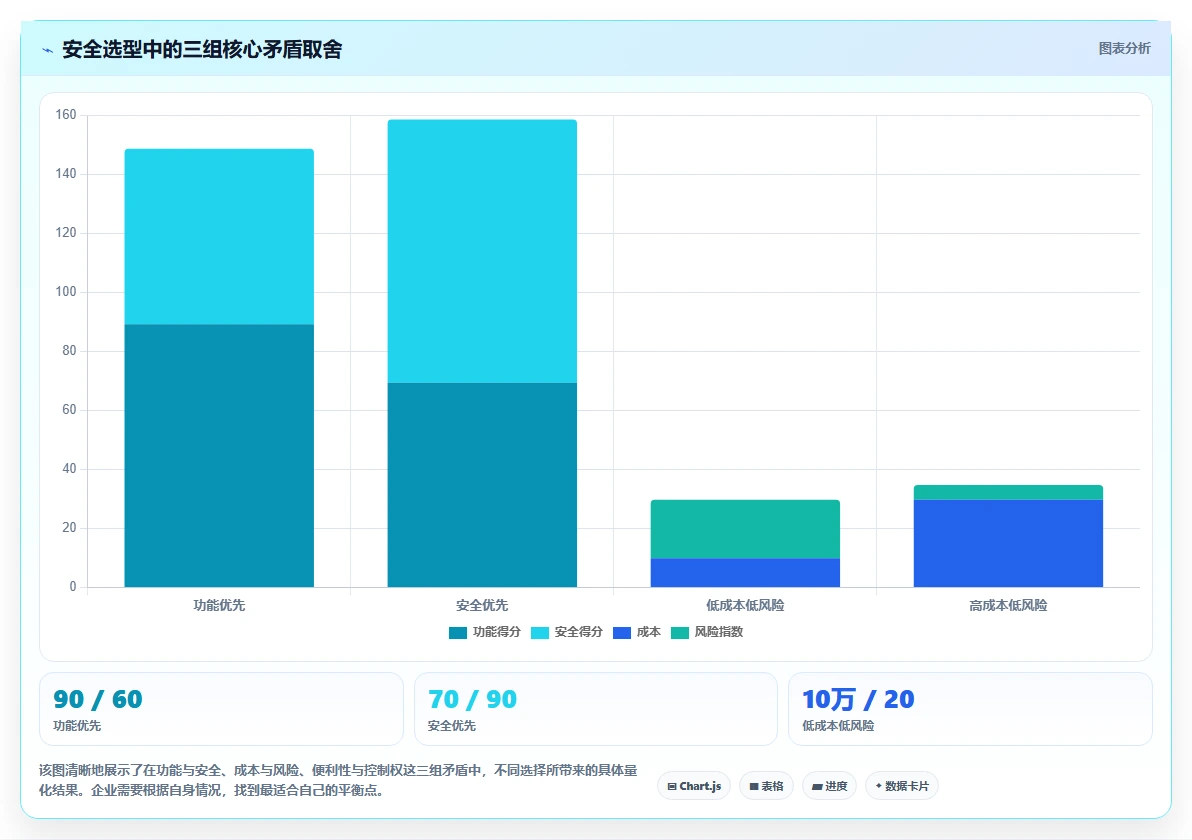1192x840 pixels.
Task: Click the 功能优先 bar's dark 功能得分 segment
Action: (x=219, y=455)
